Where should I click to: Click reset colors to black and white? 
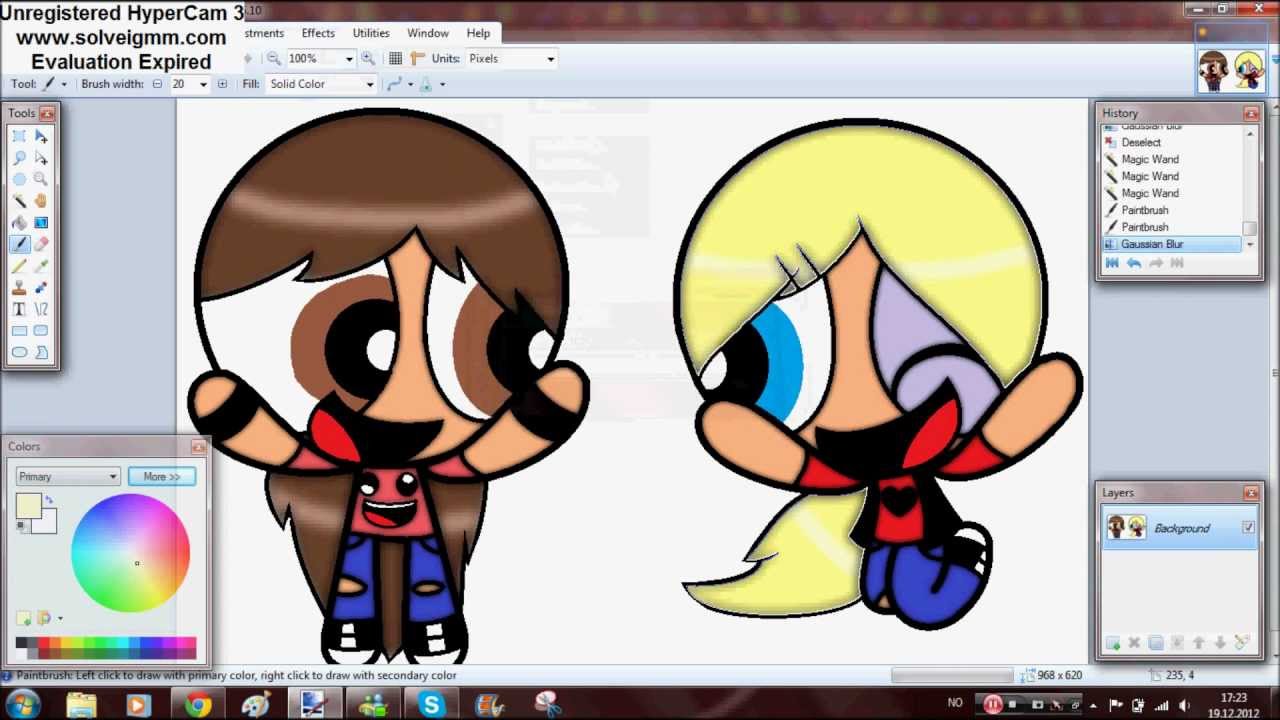[20, 525]
